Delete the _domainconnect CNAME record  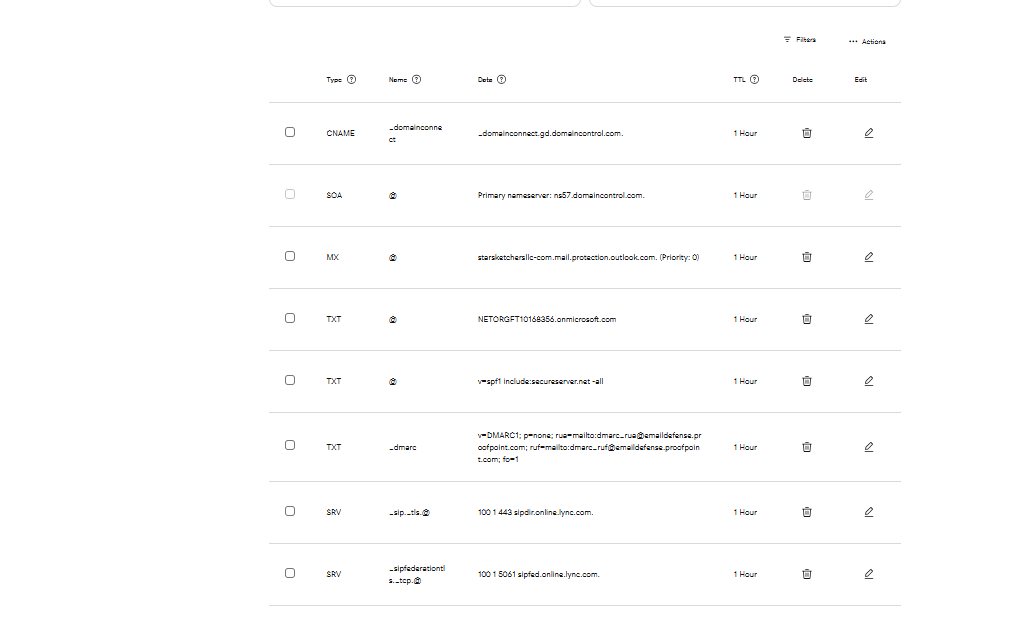[807, 133]
